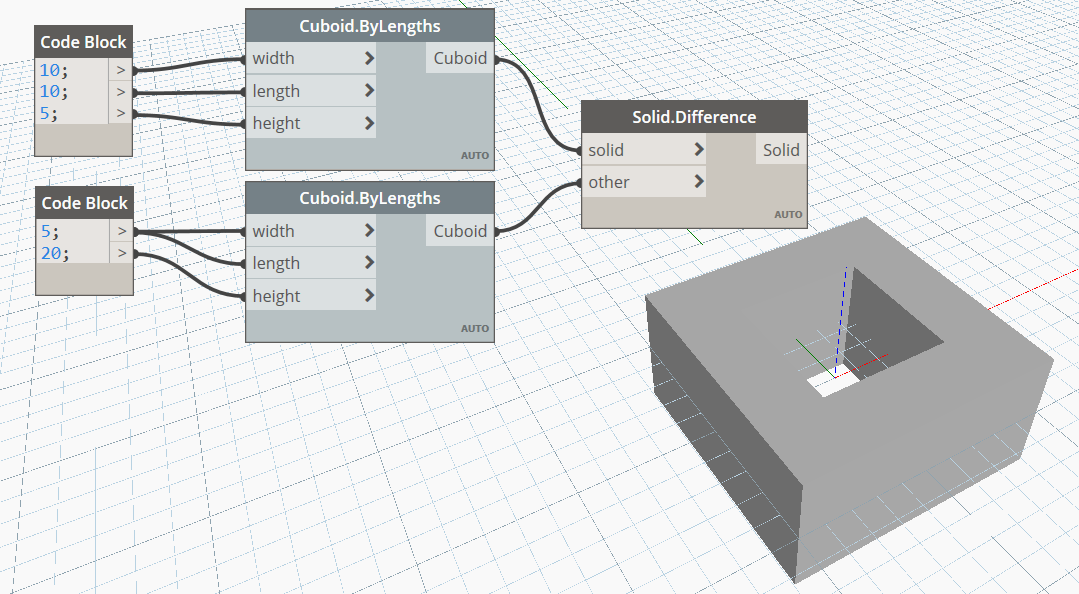The width and height of the screenshot is (1079, 594).
Task: Select the Solid.Difference node title
Action: tap(694, 117)
